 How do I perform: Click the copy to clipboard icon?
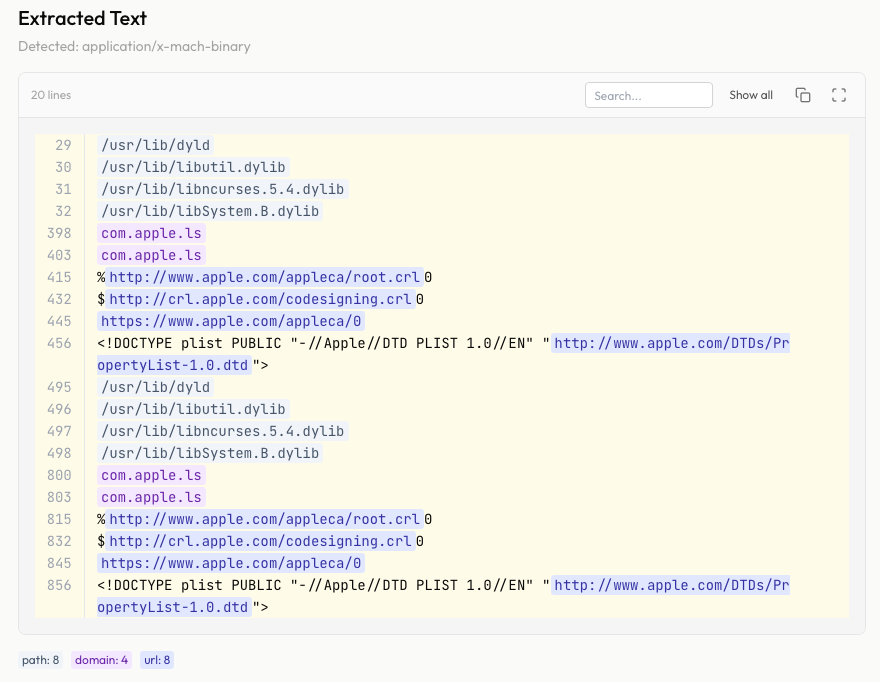point(803,95)
